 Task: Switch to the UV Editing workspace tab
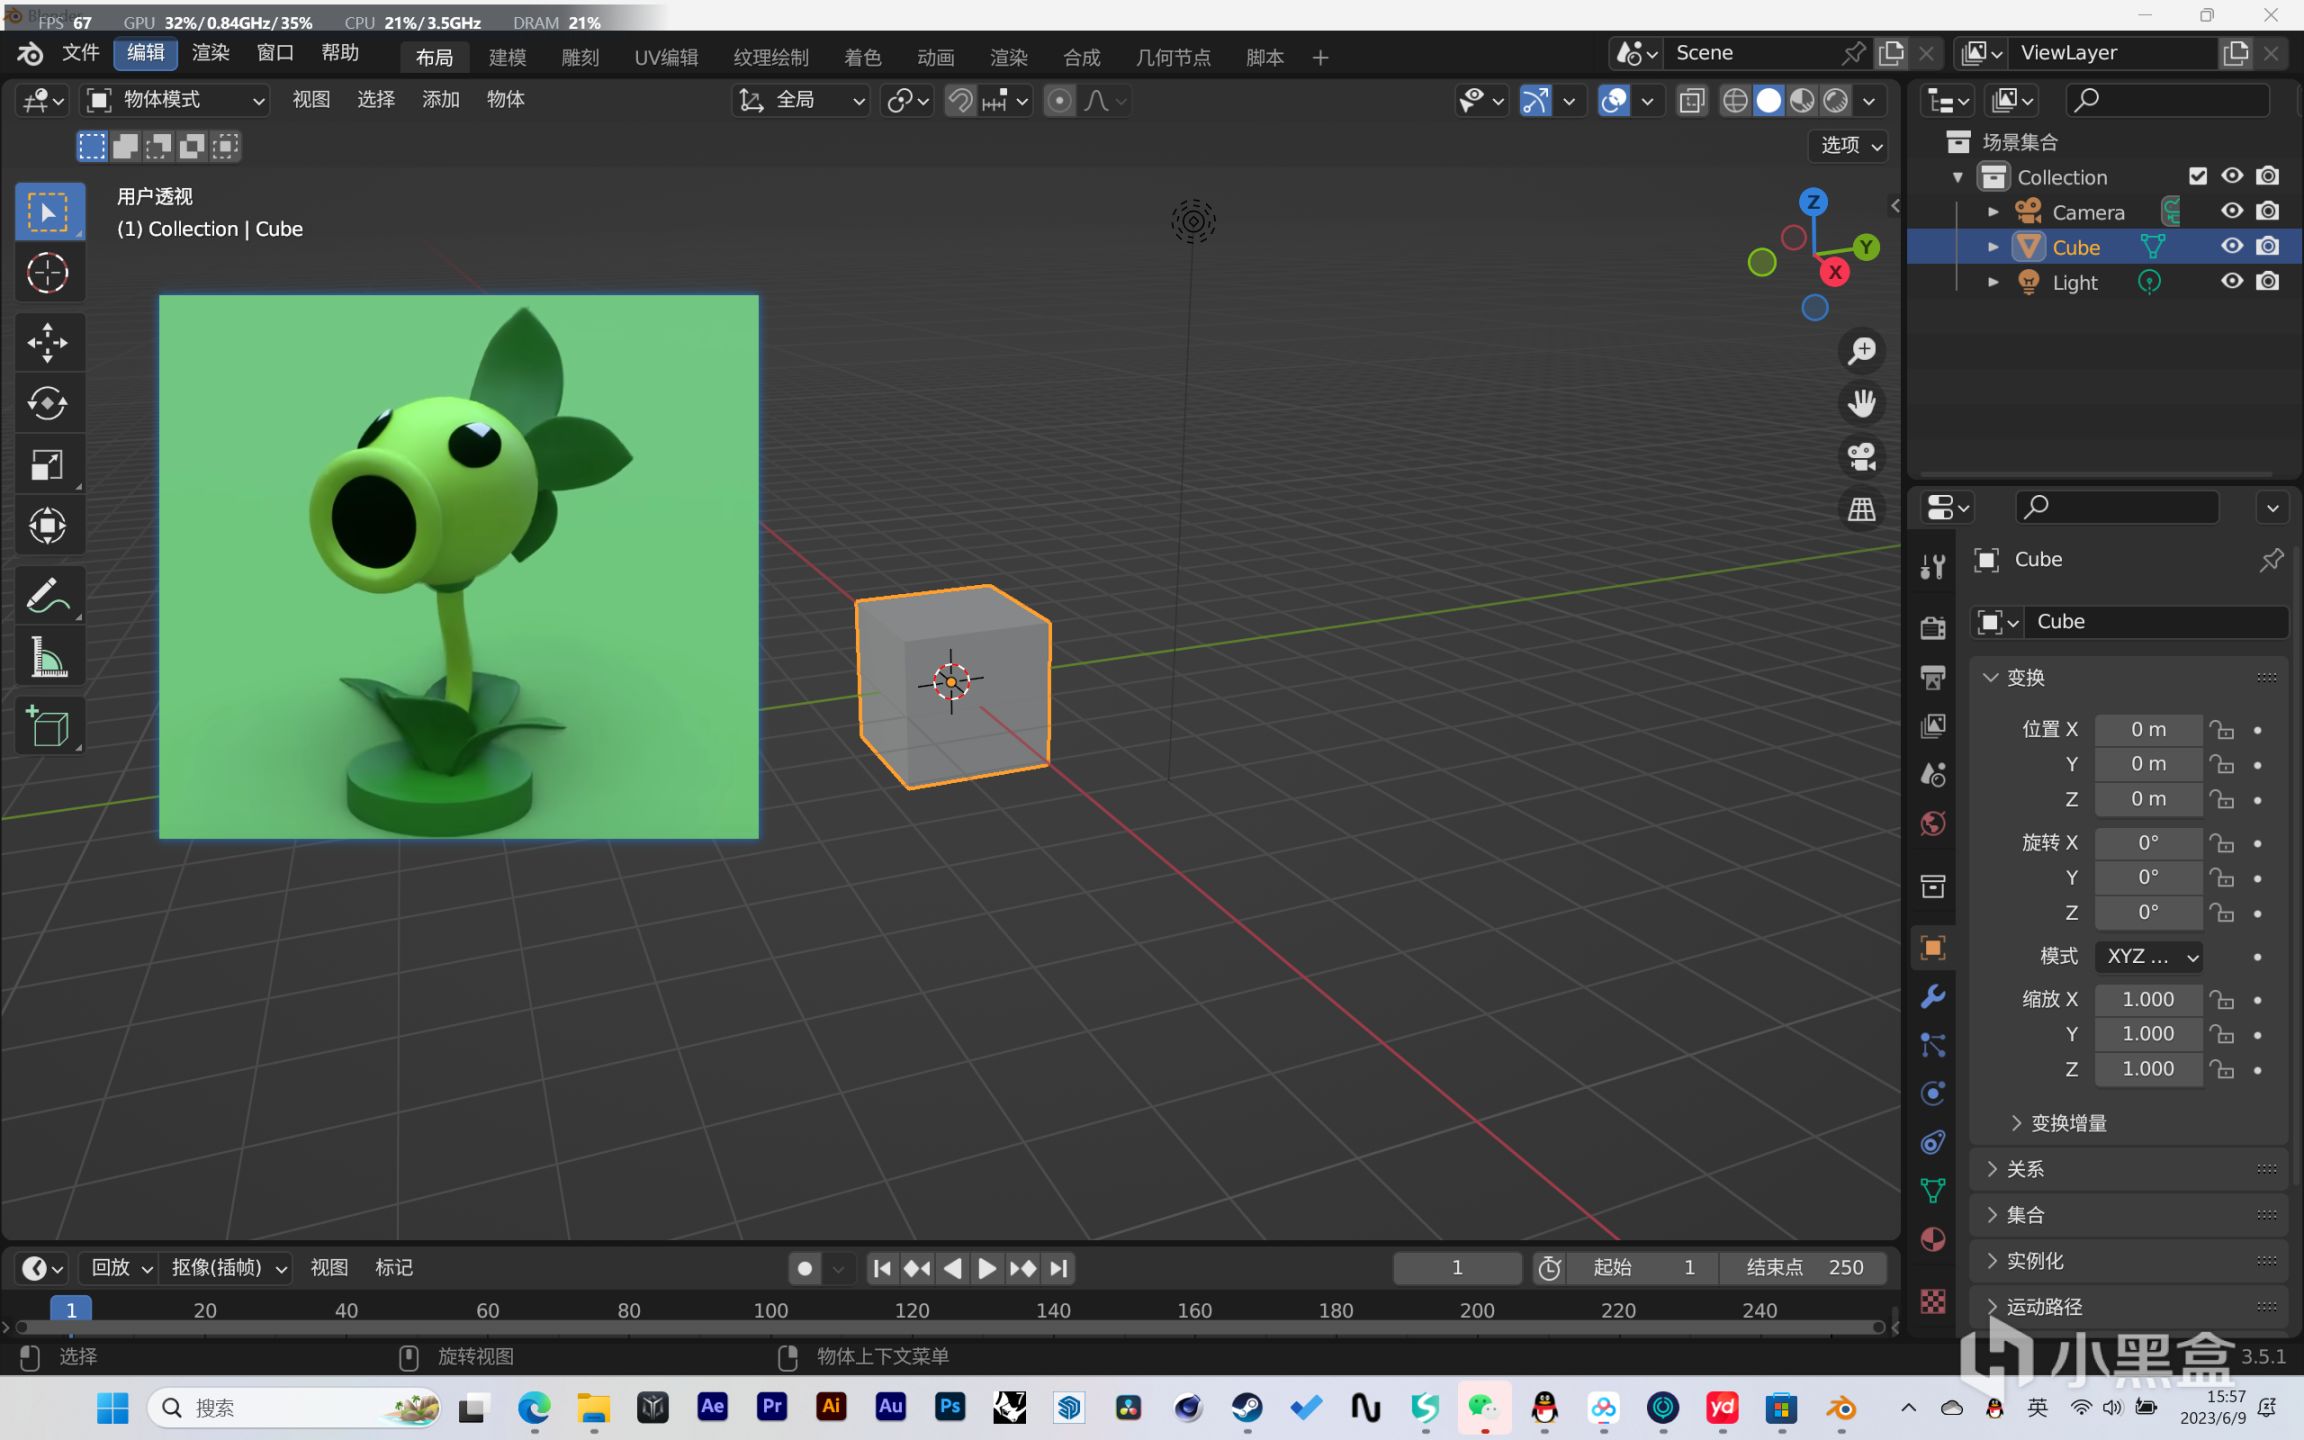point(666,57)
